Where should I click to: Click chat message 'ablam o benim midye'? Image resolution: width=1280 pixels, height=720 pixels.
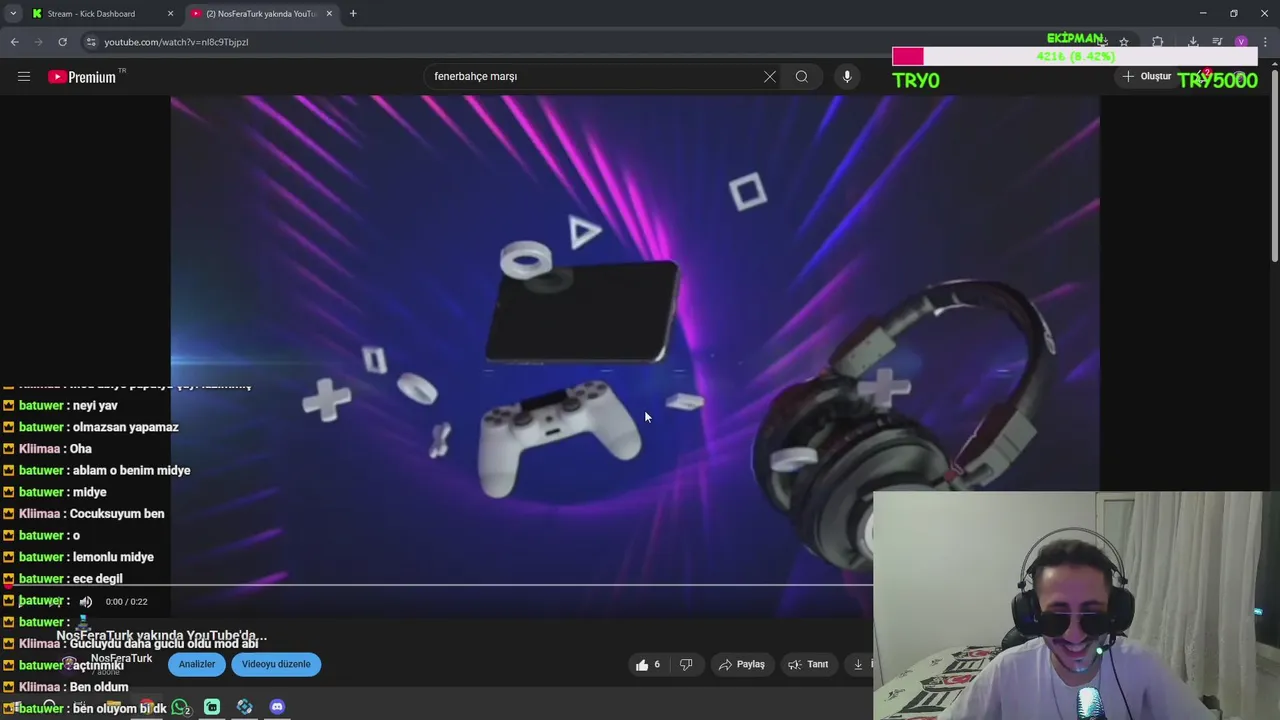point(131,470)
